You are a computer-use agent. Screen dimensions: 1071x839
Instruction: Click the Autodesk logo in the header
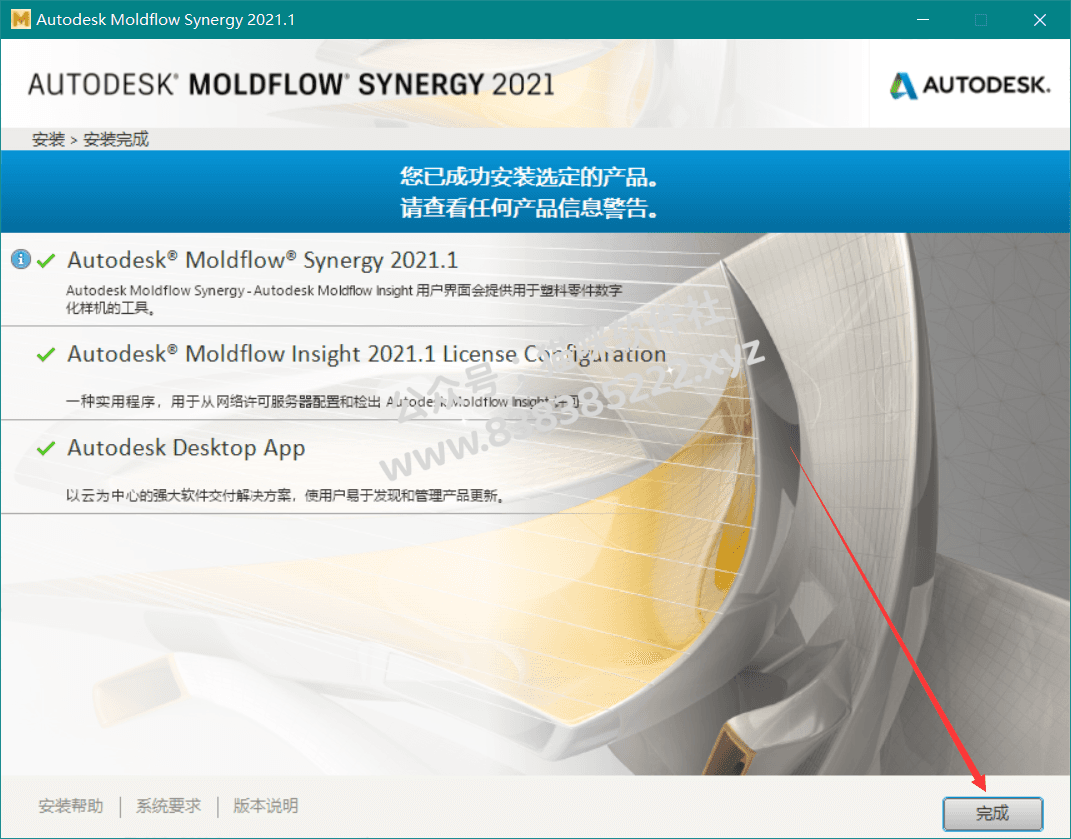tap(969, 85)
